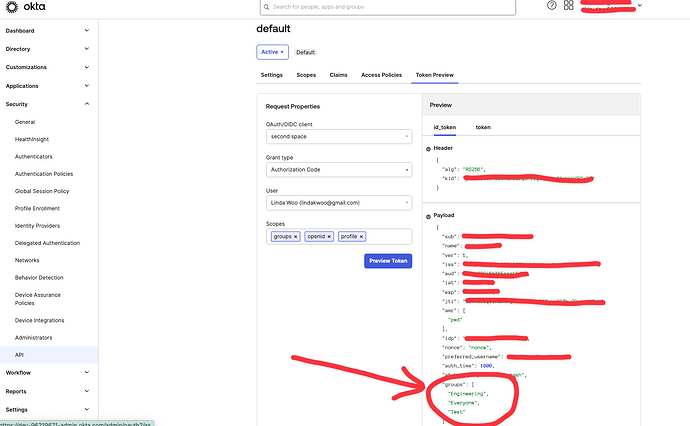Click the Okta logo
690x426 pixels.
pos(25,7)
